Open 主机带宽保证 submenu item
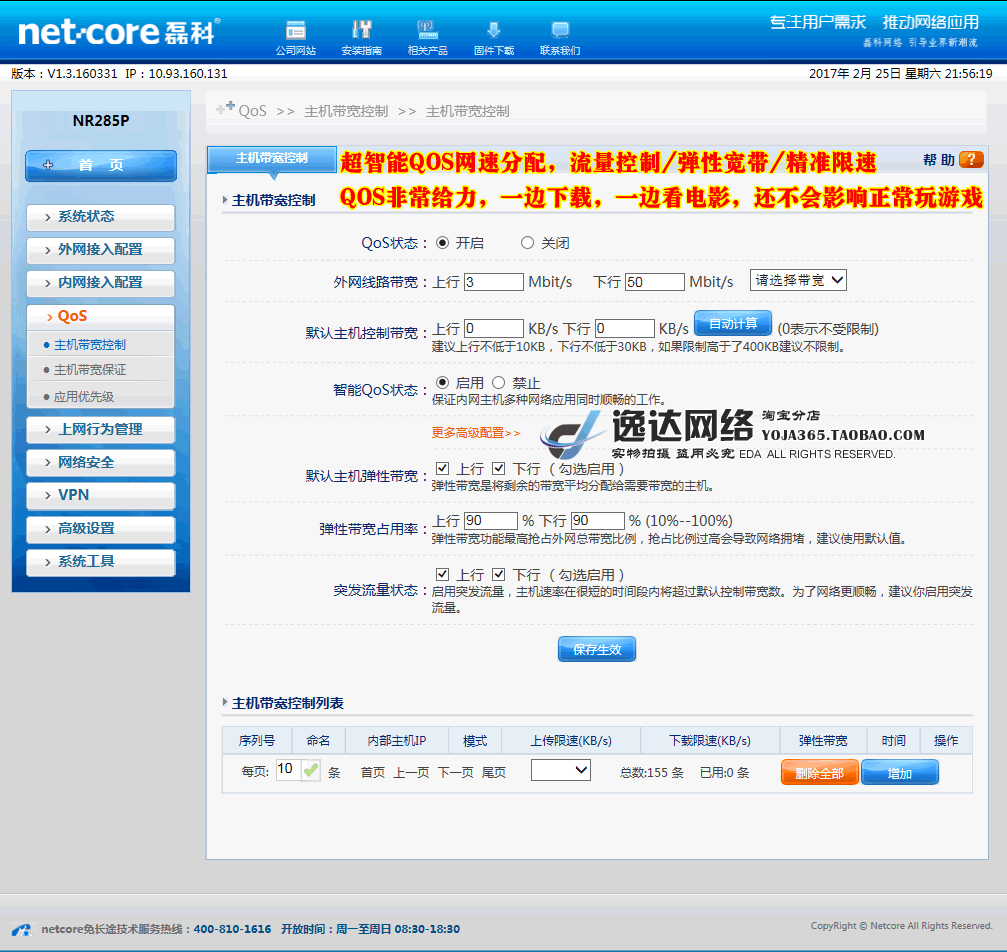Viewport: 1007px width, 952px height. [90, 370]
